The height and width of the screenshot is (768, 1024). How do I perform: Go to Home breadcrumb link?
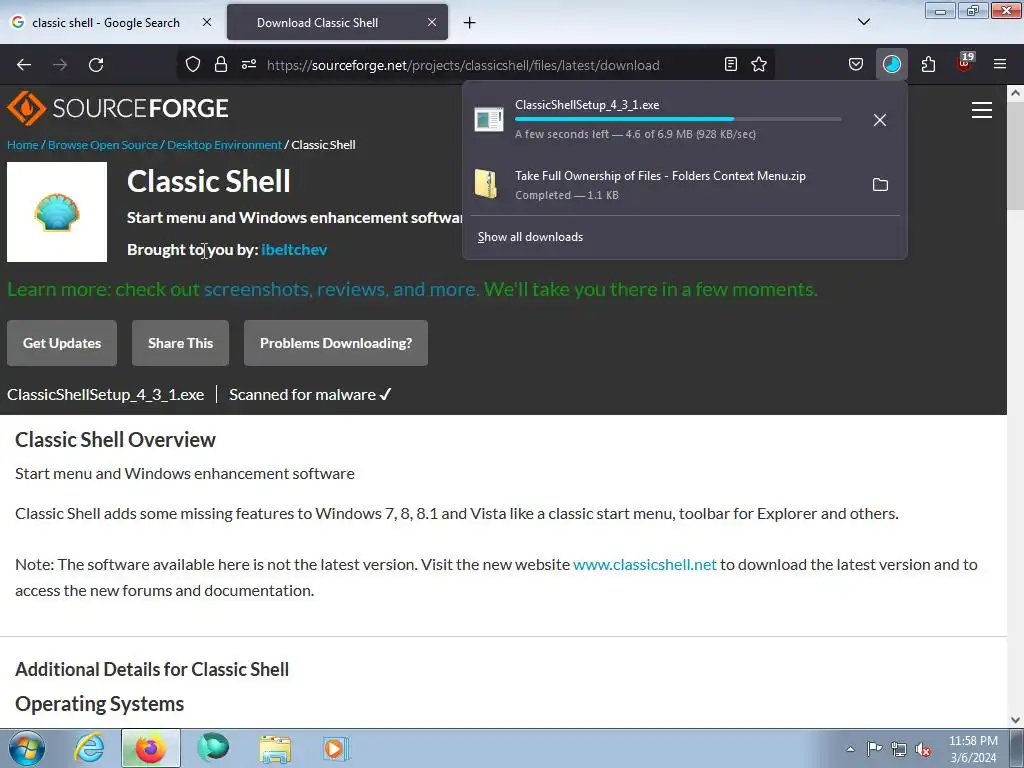pos(23,145)
